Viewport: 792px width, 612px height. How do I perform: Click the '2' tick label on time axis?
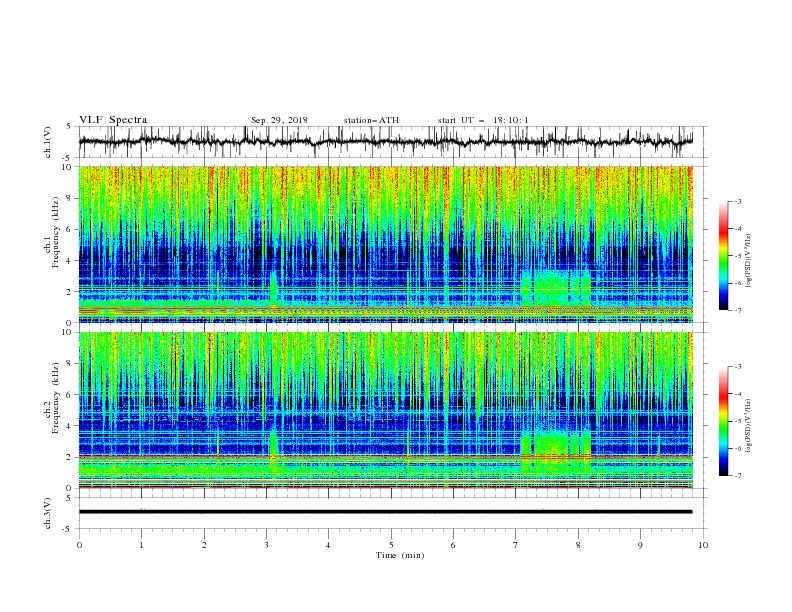[204, 545]
